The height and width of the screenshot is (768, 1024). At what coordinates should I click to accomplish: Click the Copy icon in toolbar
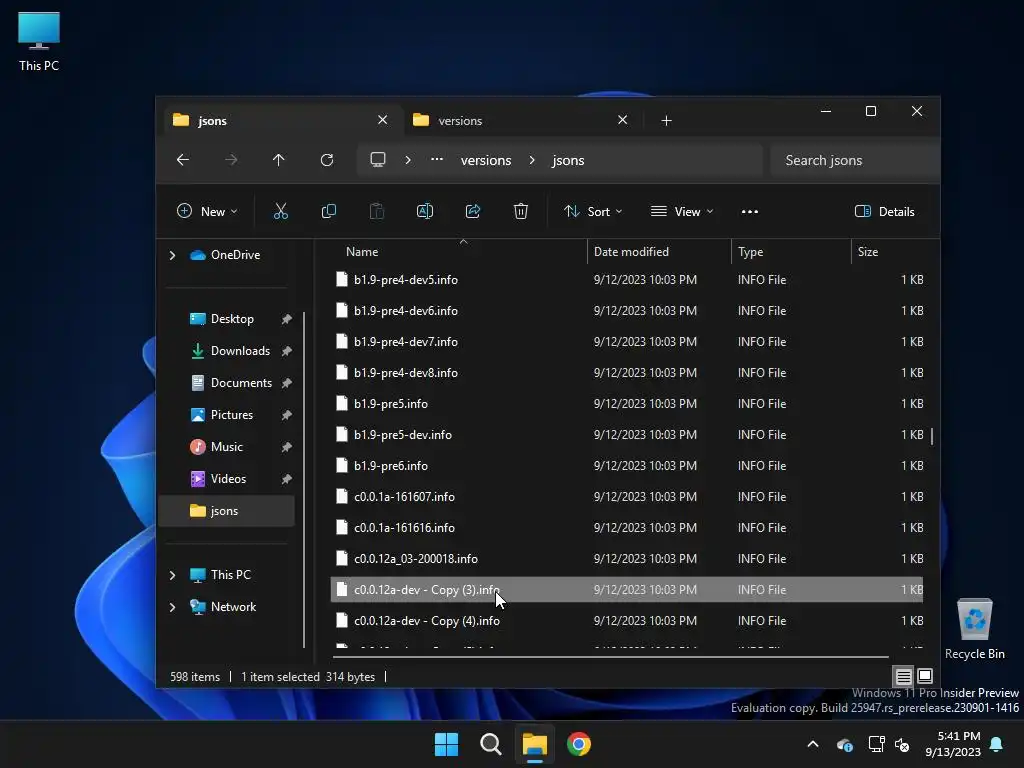coord(328,211)
